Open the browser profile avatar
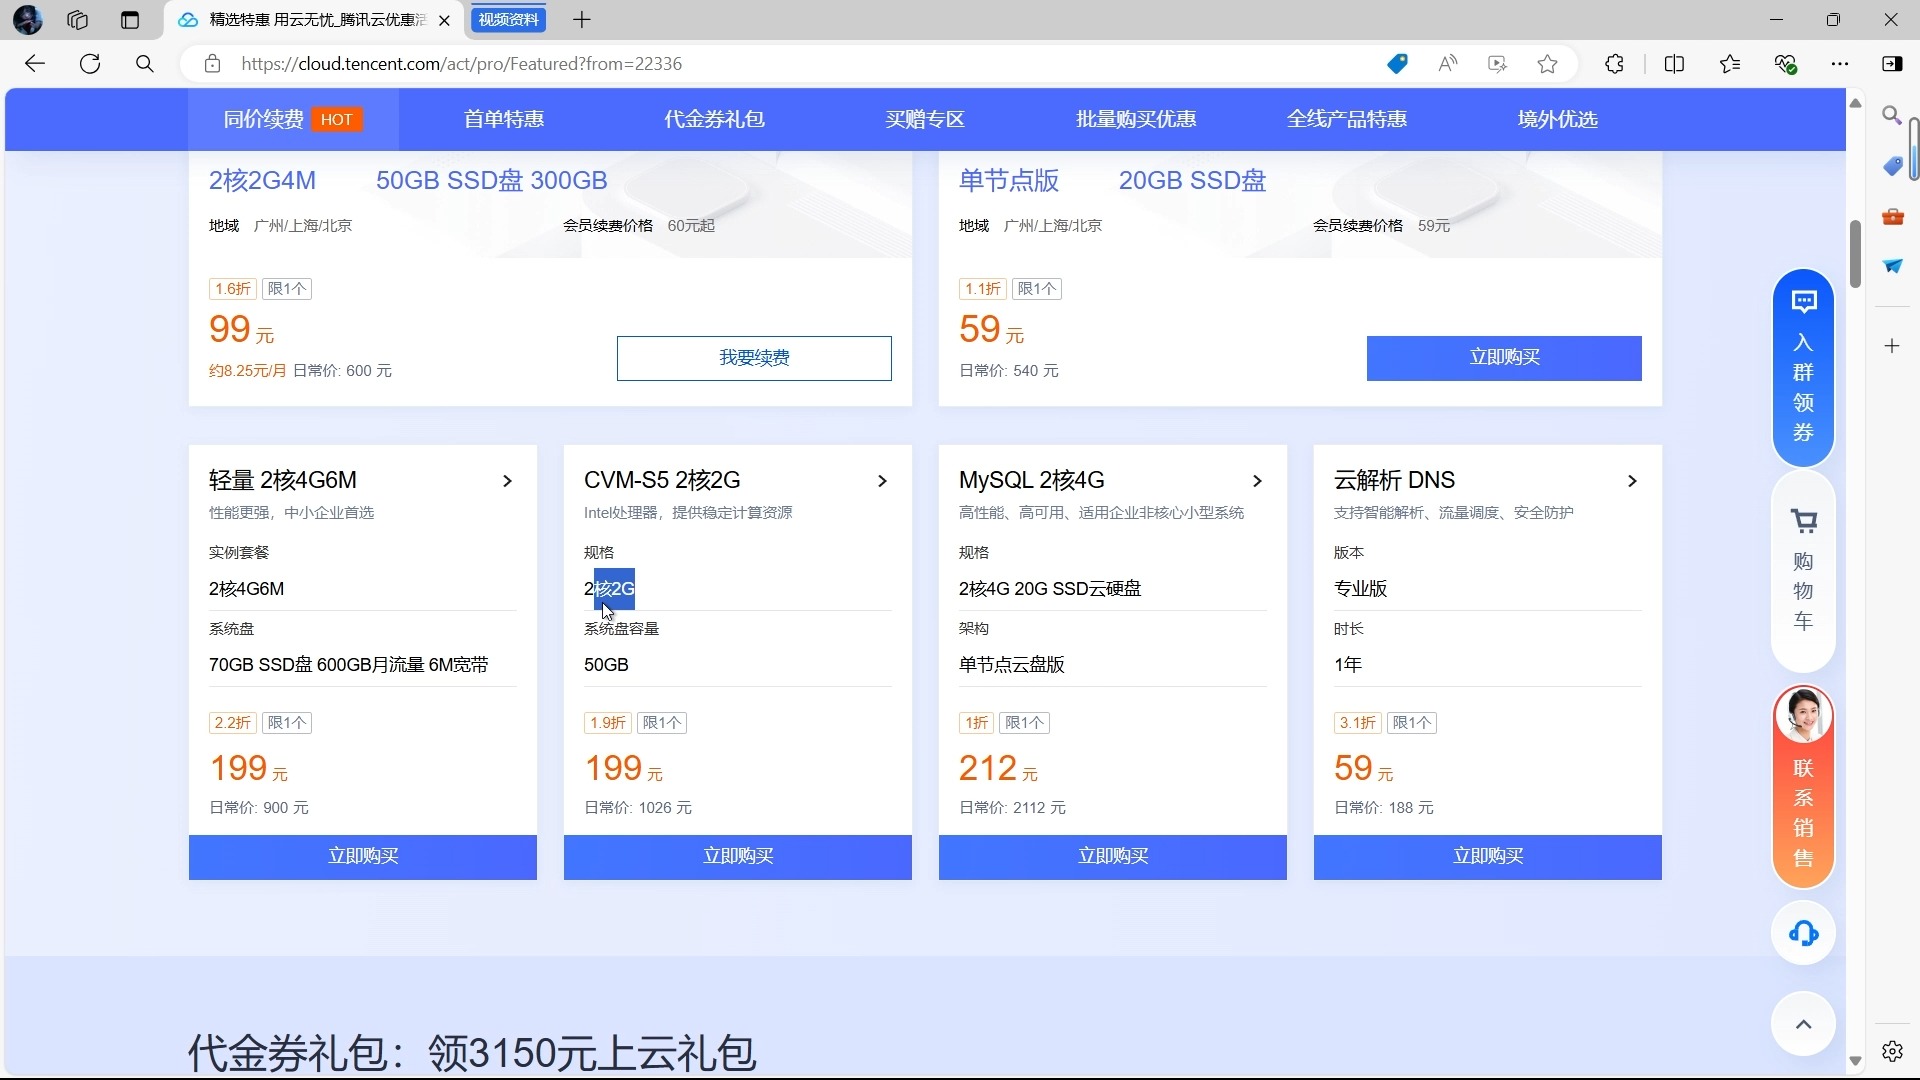Viewport: 1920px width, 1080px height. tap(28, 19)
